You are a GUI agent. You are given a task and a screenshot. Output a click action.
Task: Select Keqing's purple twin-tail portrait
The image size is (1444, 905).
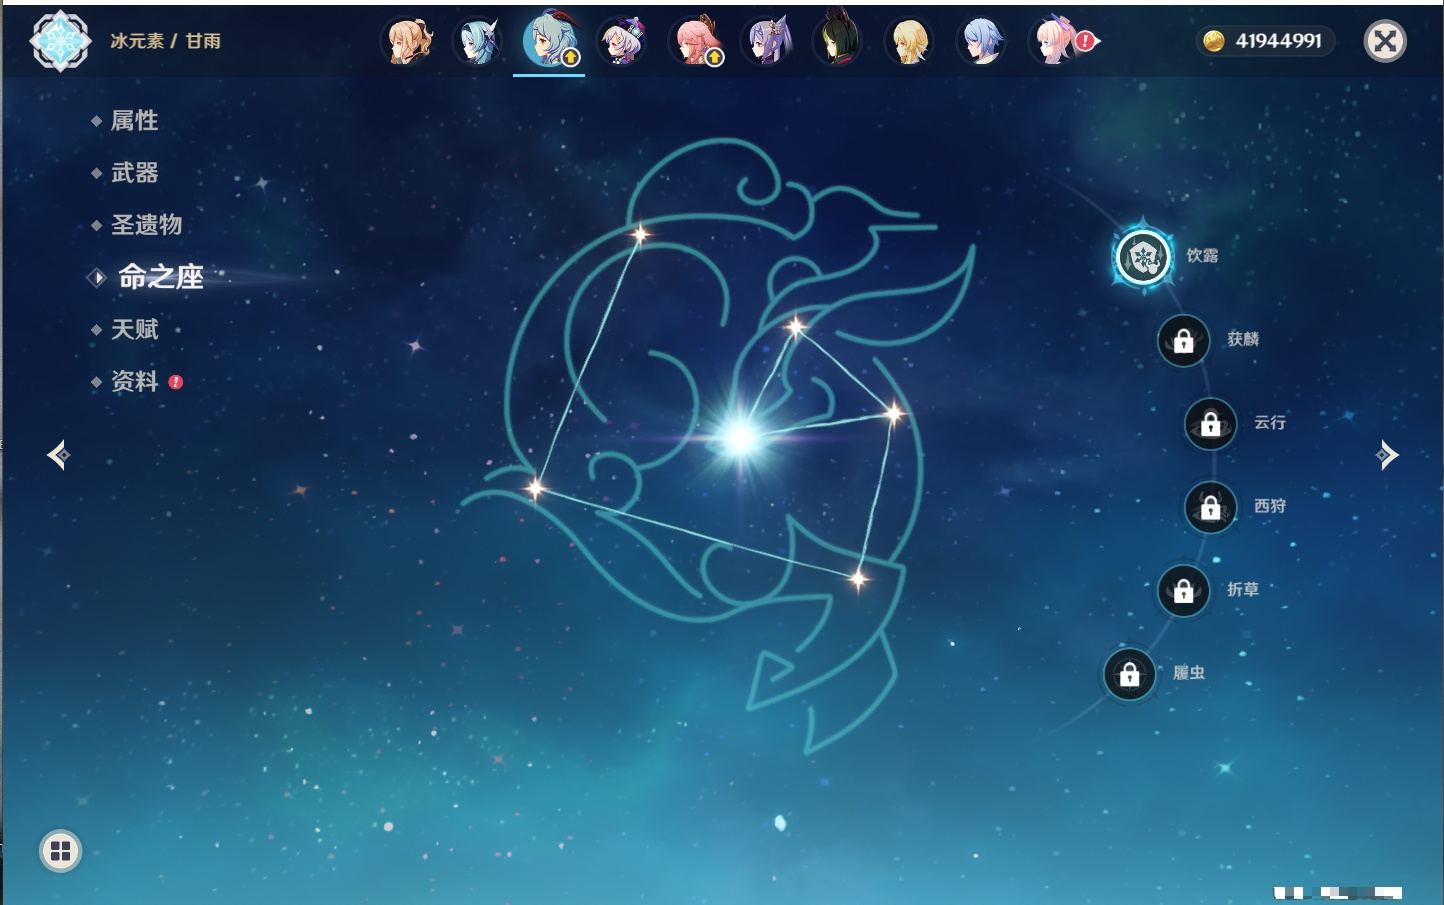point(766,41)
